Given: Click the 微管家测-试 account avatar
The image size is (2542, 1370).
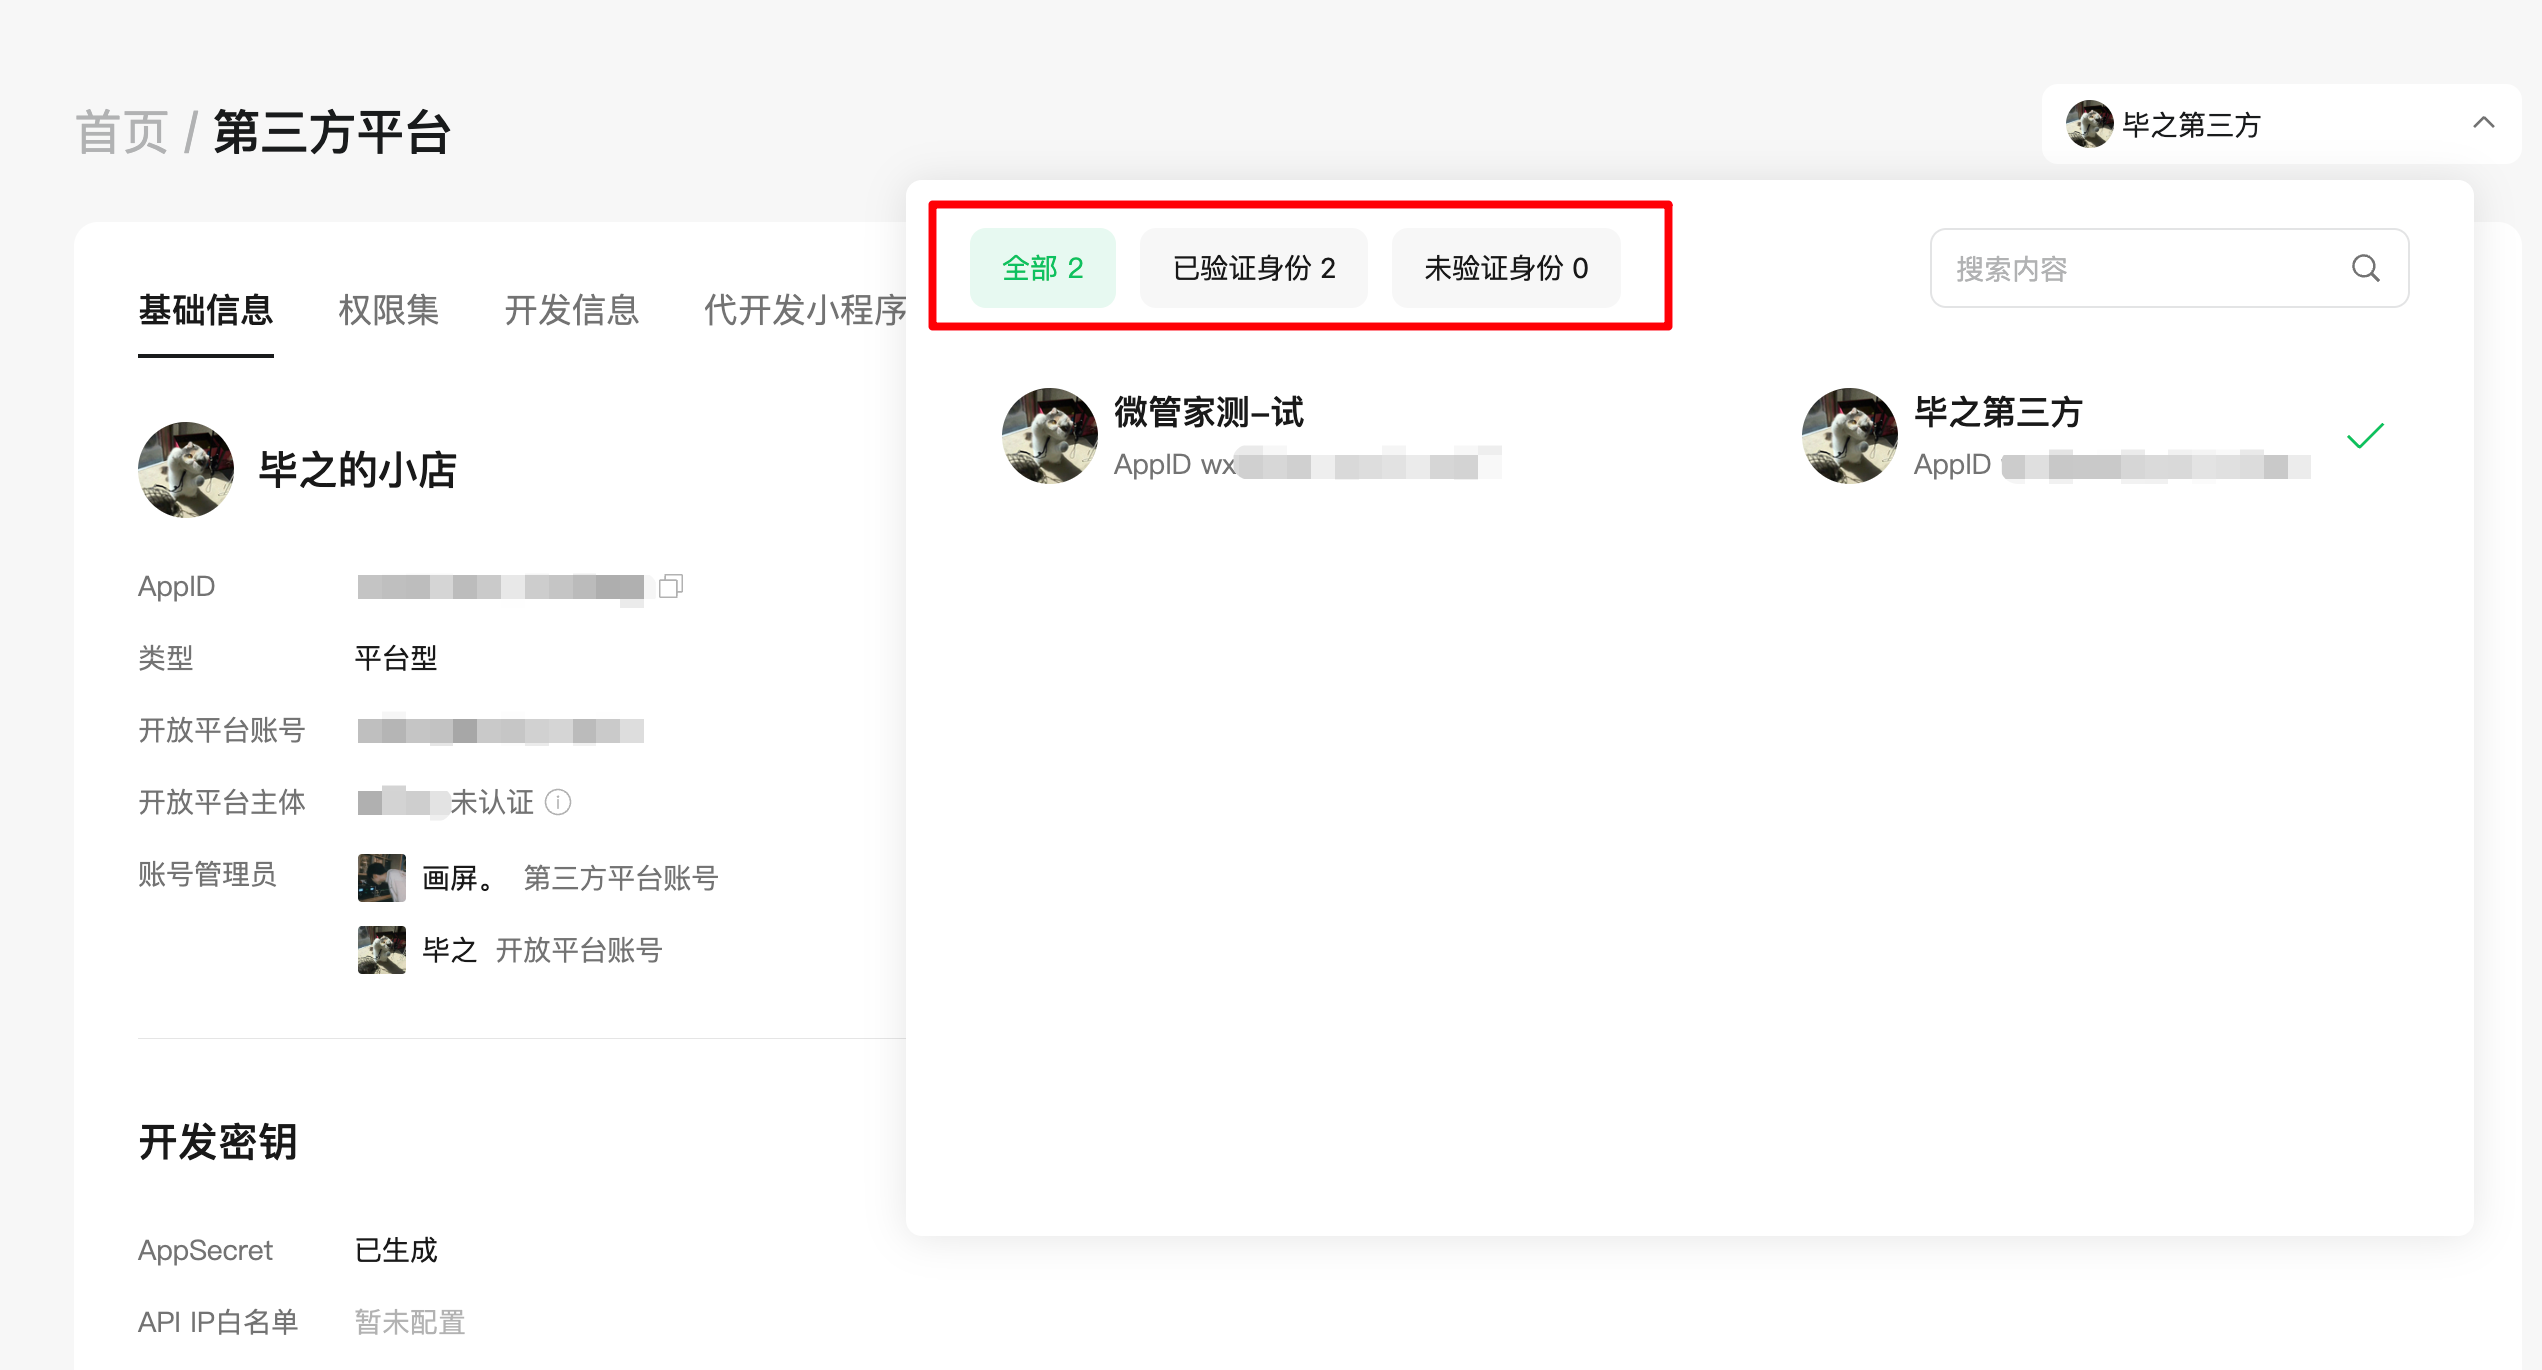Looking at the screenshot, I should coord(1049,436).
